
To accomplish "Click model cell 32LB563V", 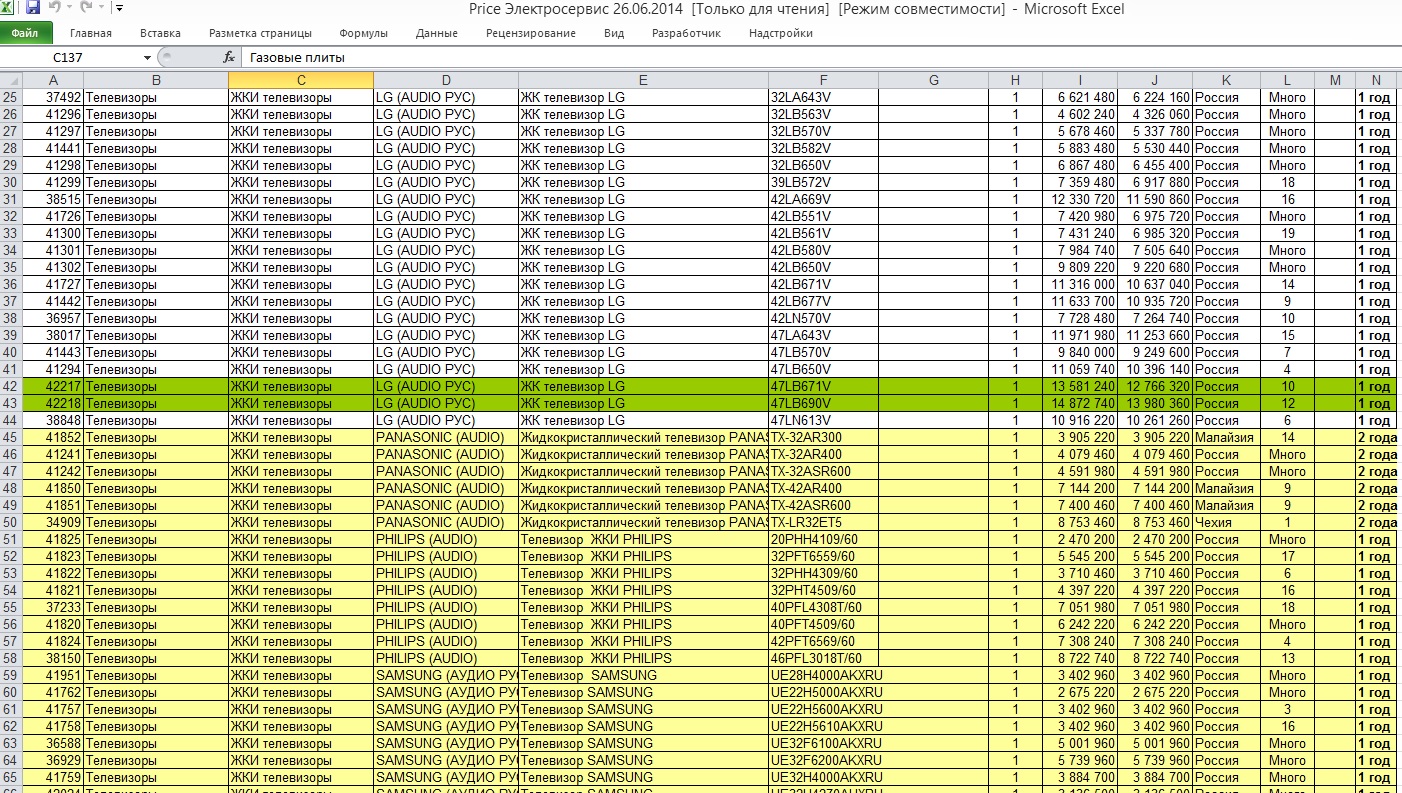I will point(823,114).
